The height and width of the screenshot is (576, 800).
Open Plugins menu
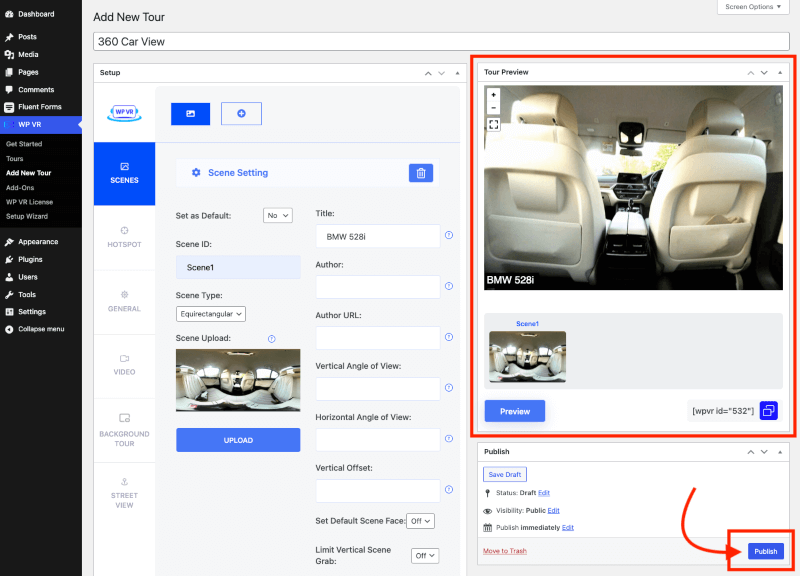(x=30, y=259)
